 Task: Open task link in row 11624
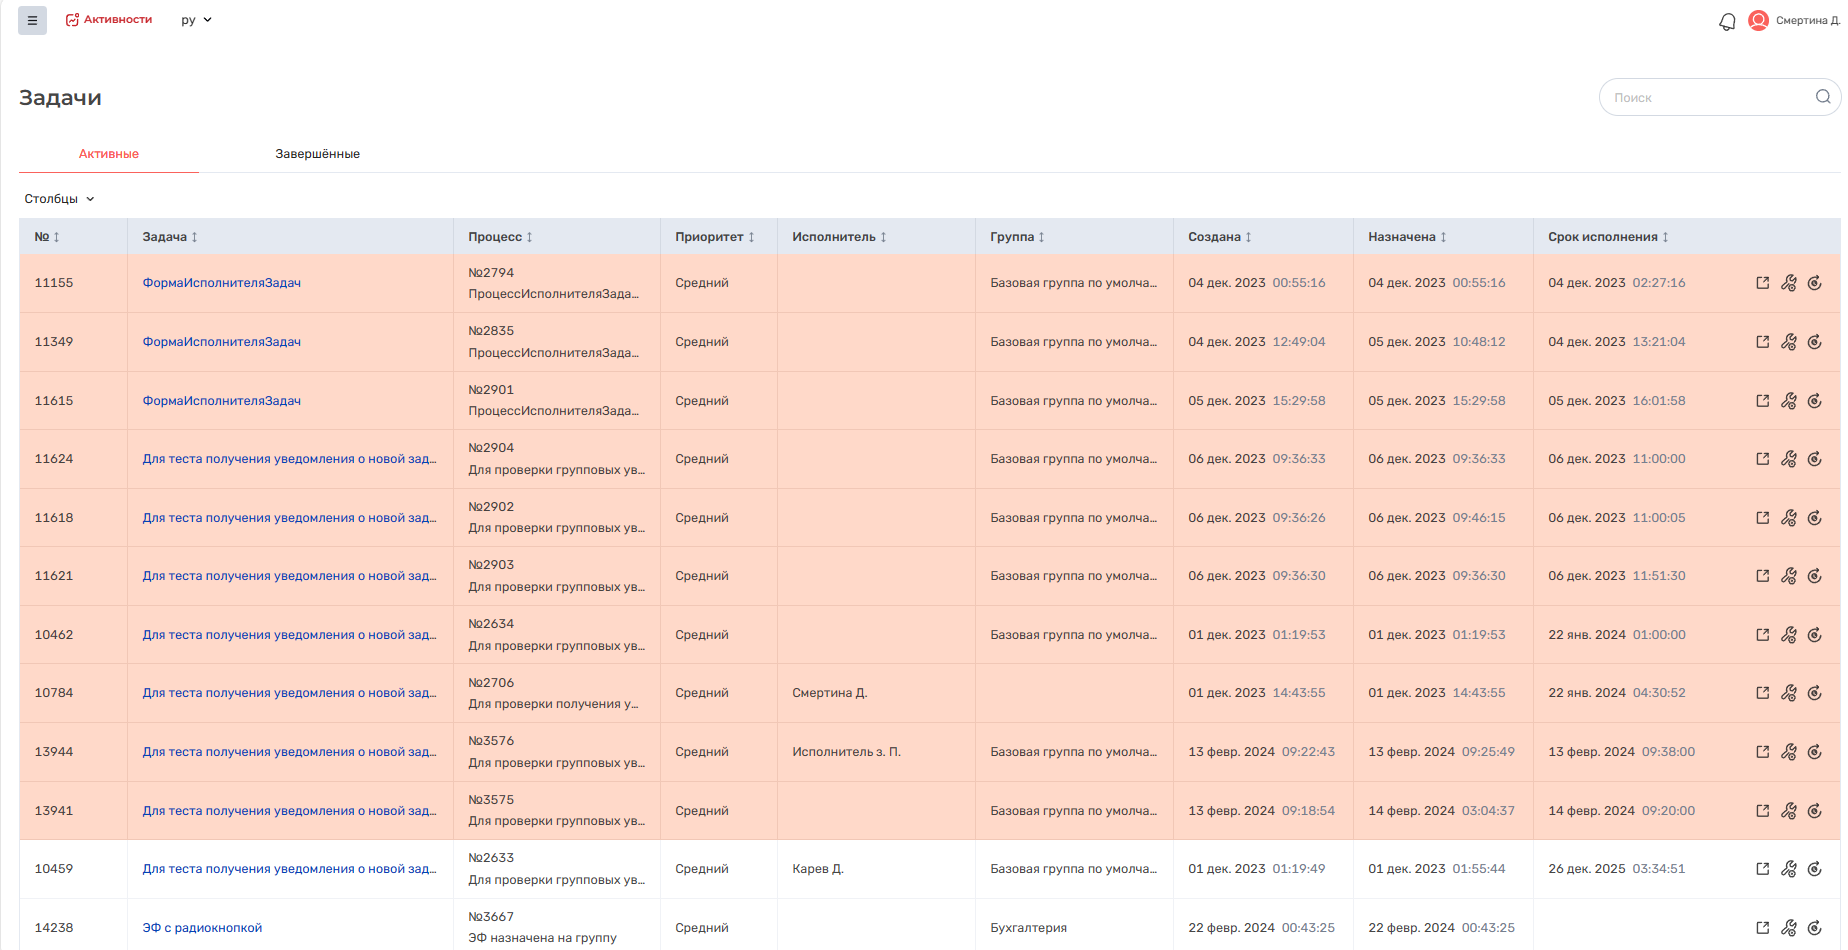[289, 459]
